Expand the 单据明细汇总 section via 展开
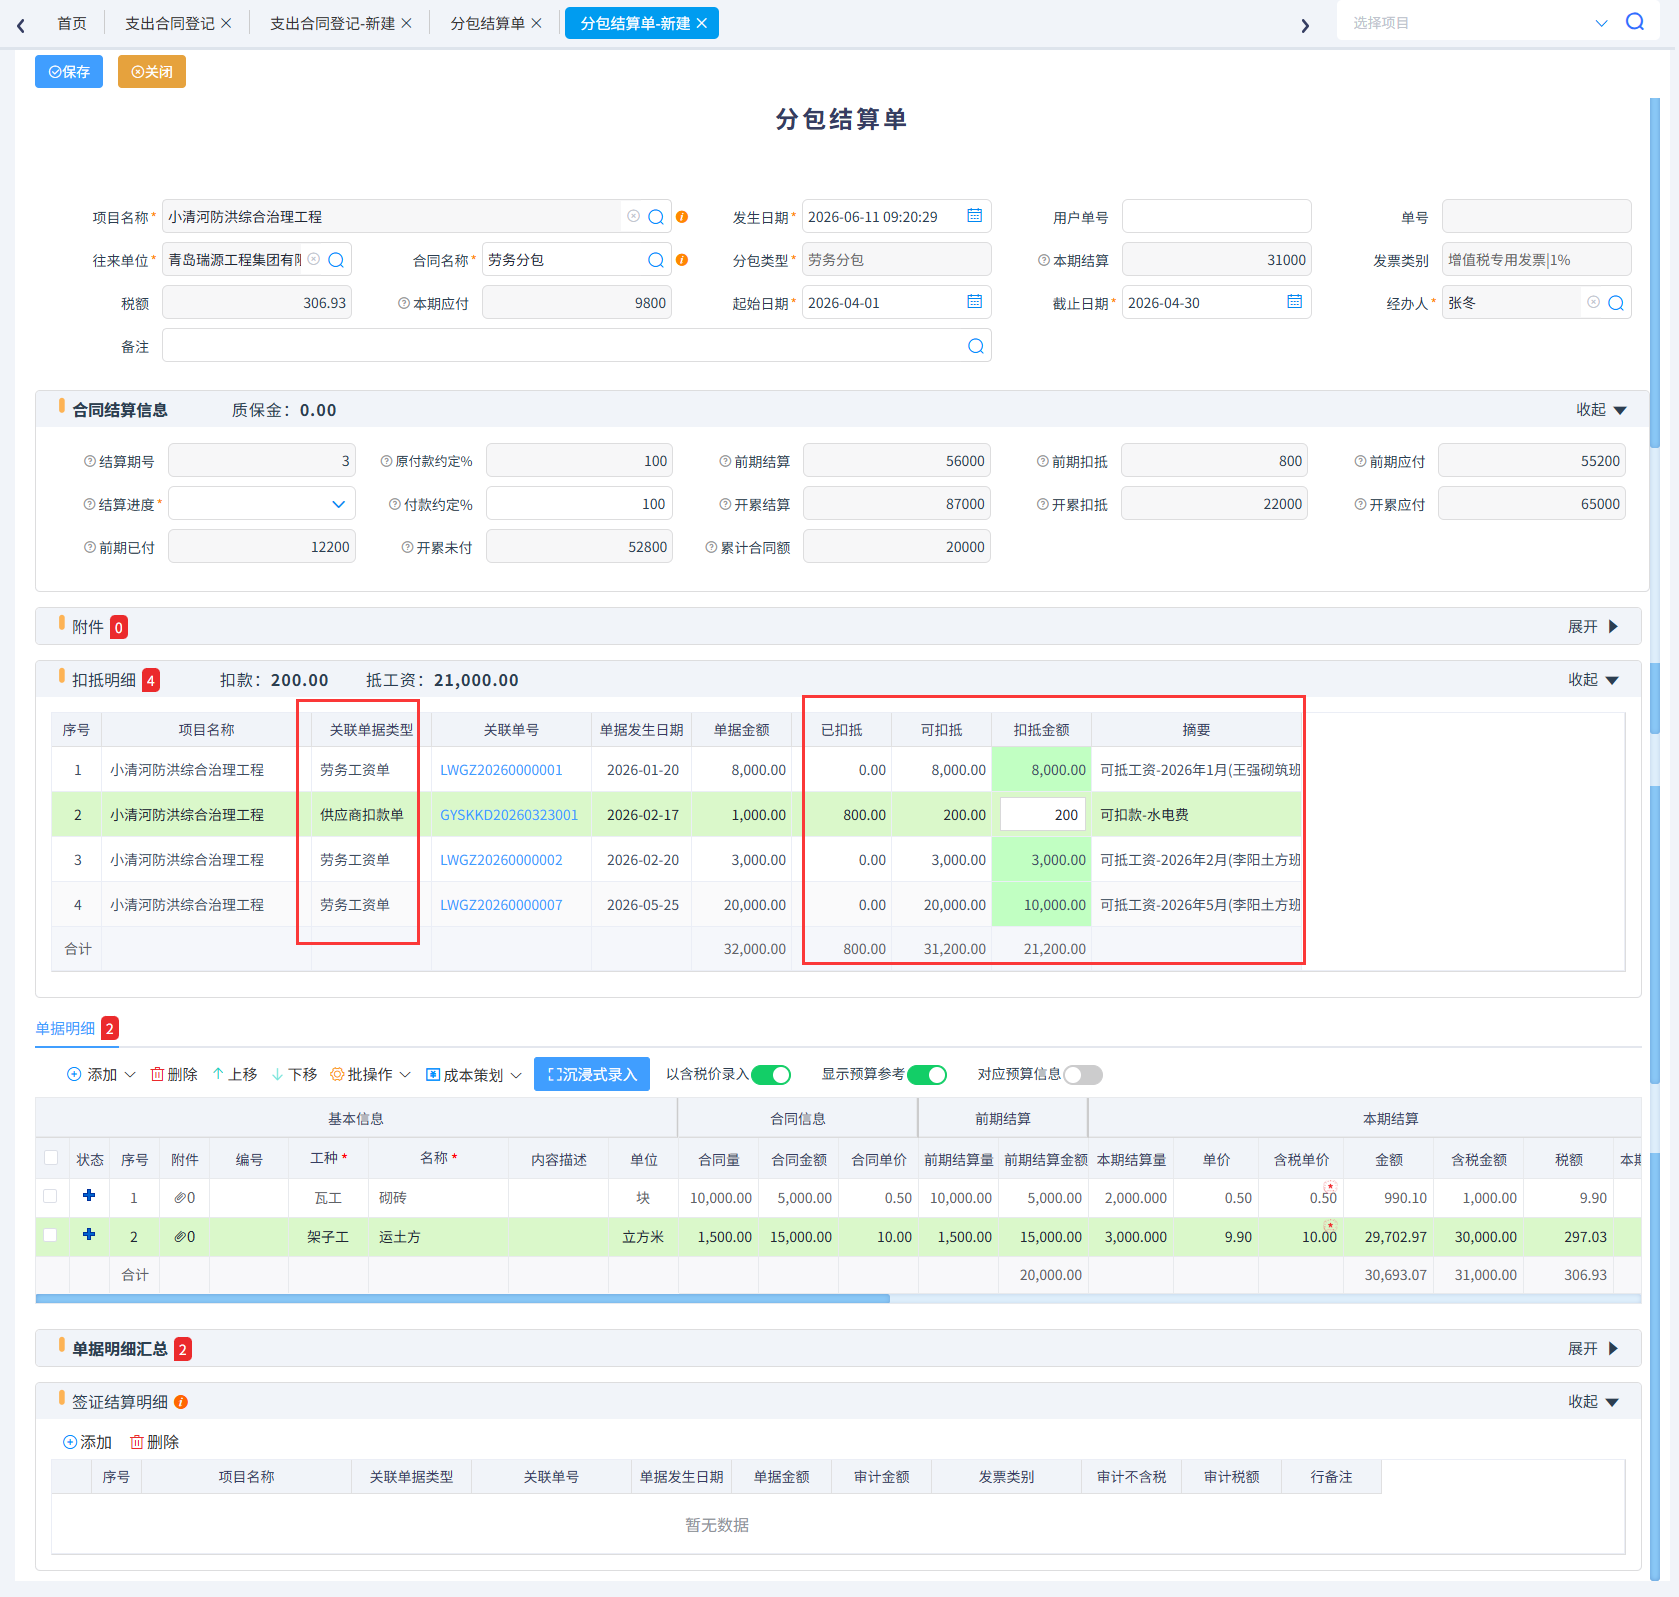 pos(1593,1349)
